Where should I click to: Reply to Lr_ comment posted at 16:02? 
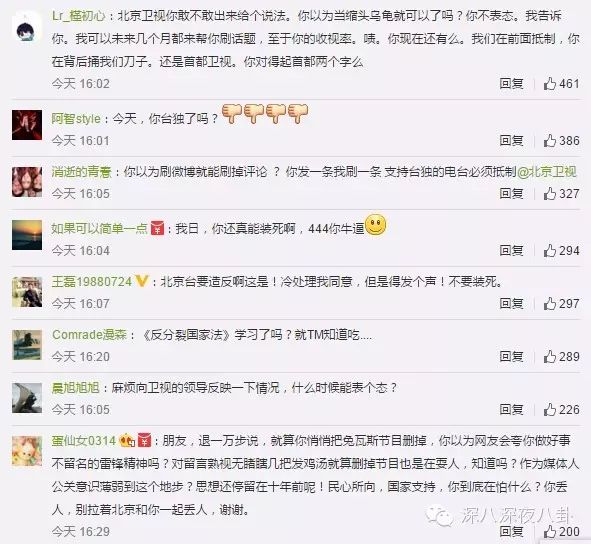point(511,83)
